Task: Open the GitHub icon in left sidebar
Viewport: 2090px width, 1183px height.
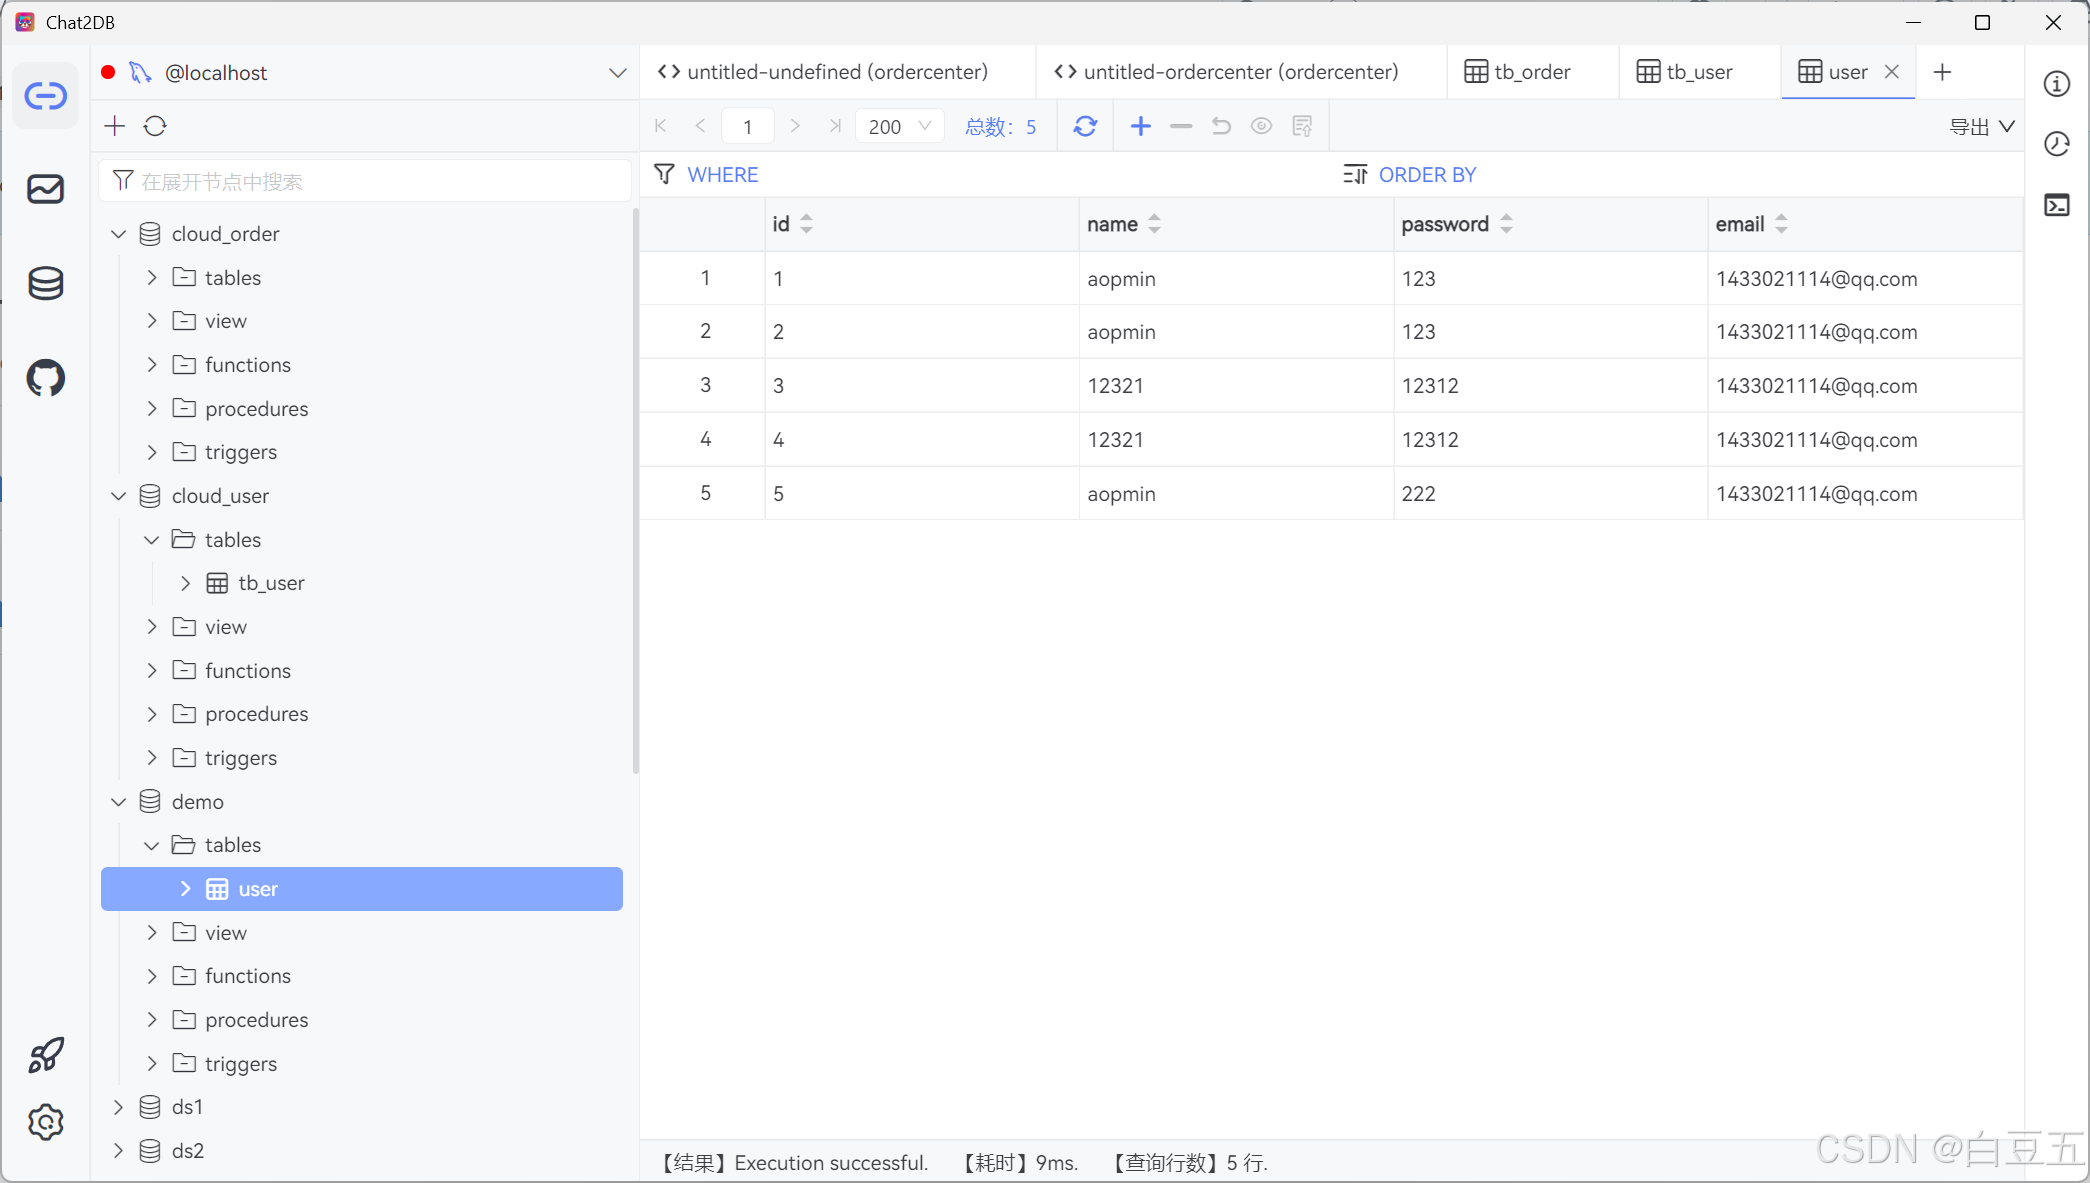Action: pos(46,378)
